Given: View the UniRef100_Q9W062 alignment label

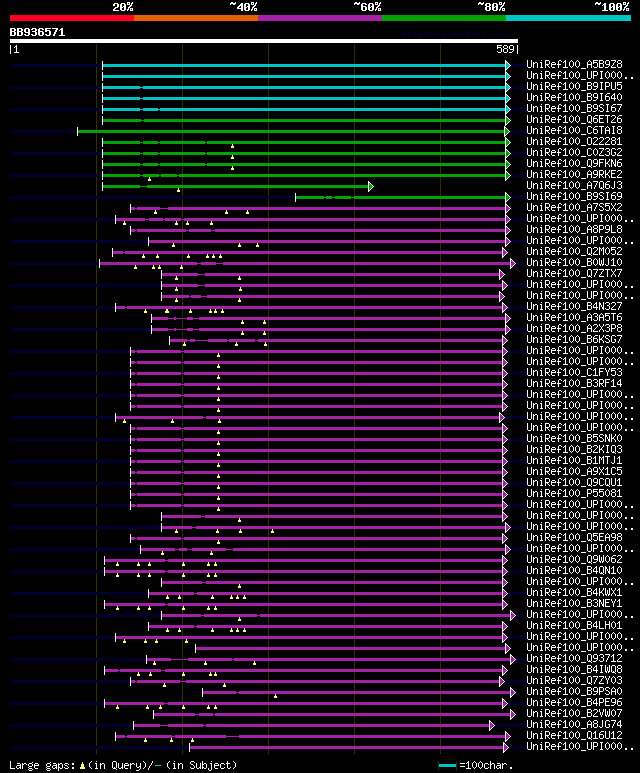Looking at the screenshot, I should [574, 560].
